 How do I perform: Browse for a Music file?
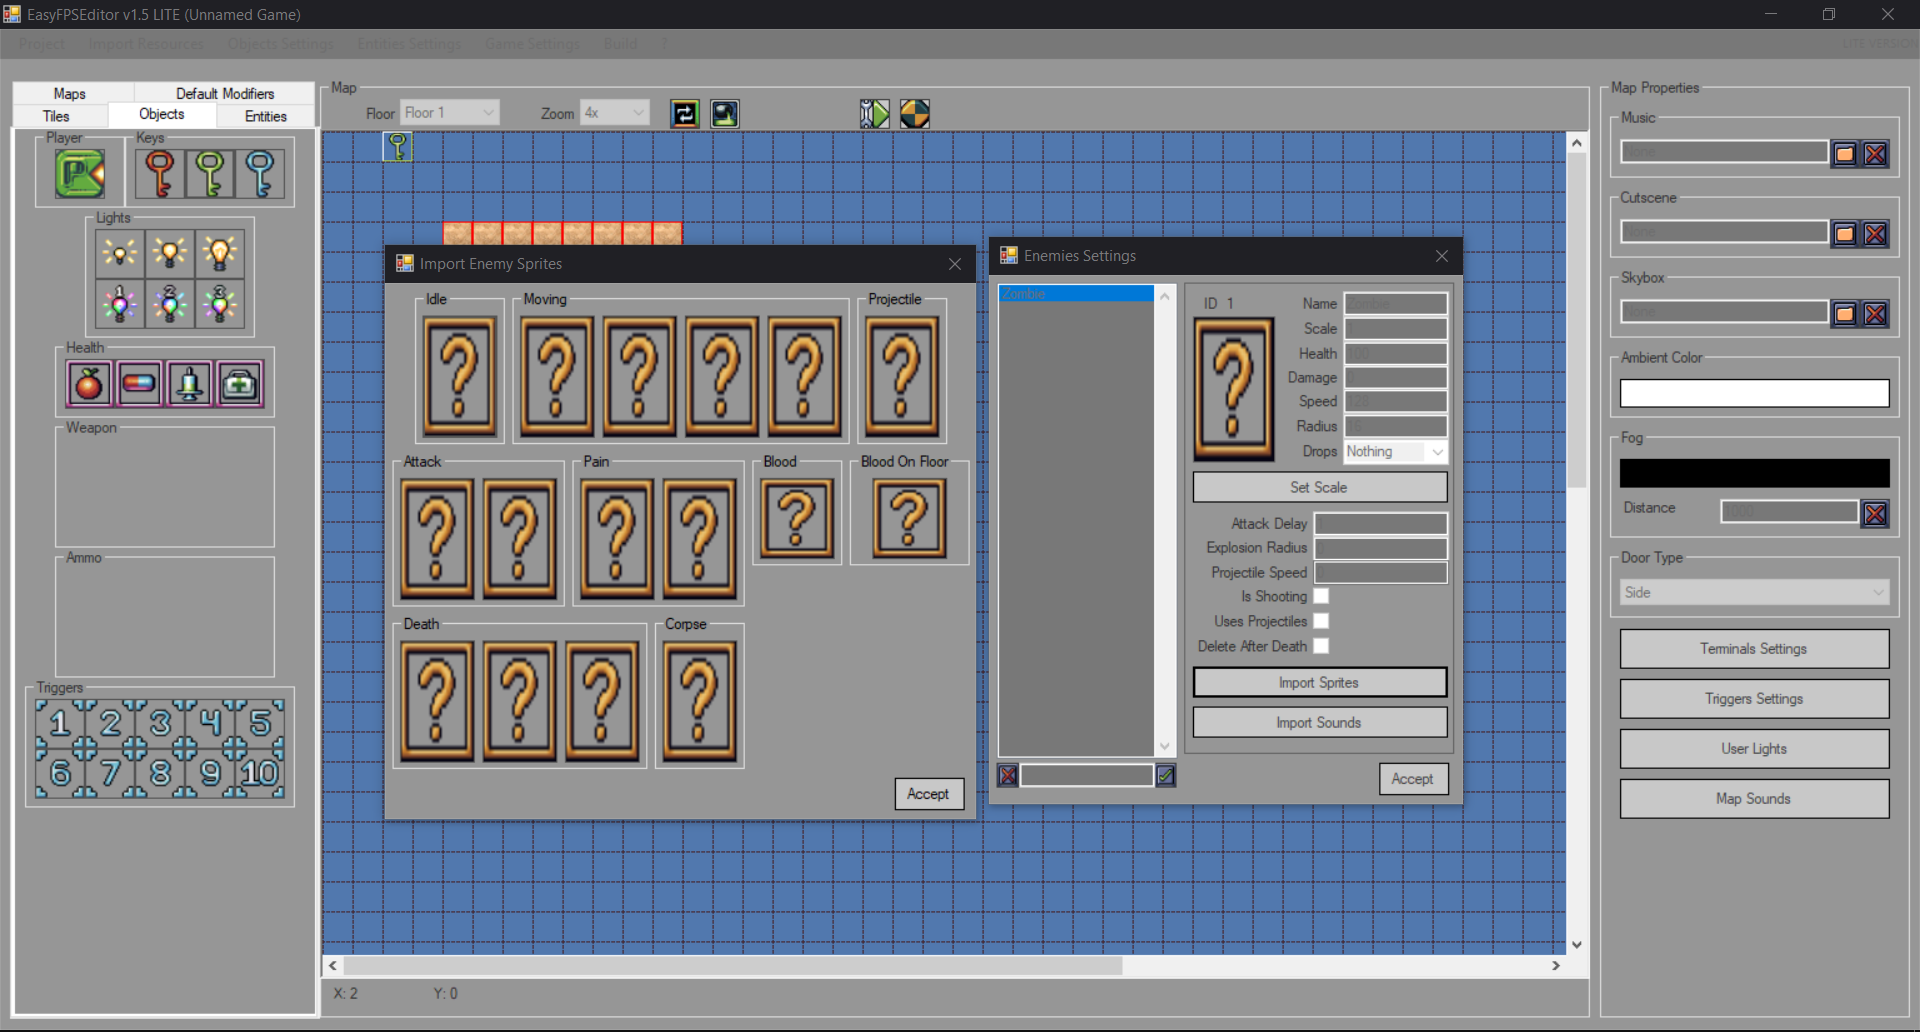pyautogui.click(x=1845, y=154)
